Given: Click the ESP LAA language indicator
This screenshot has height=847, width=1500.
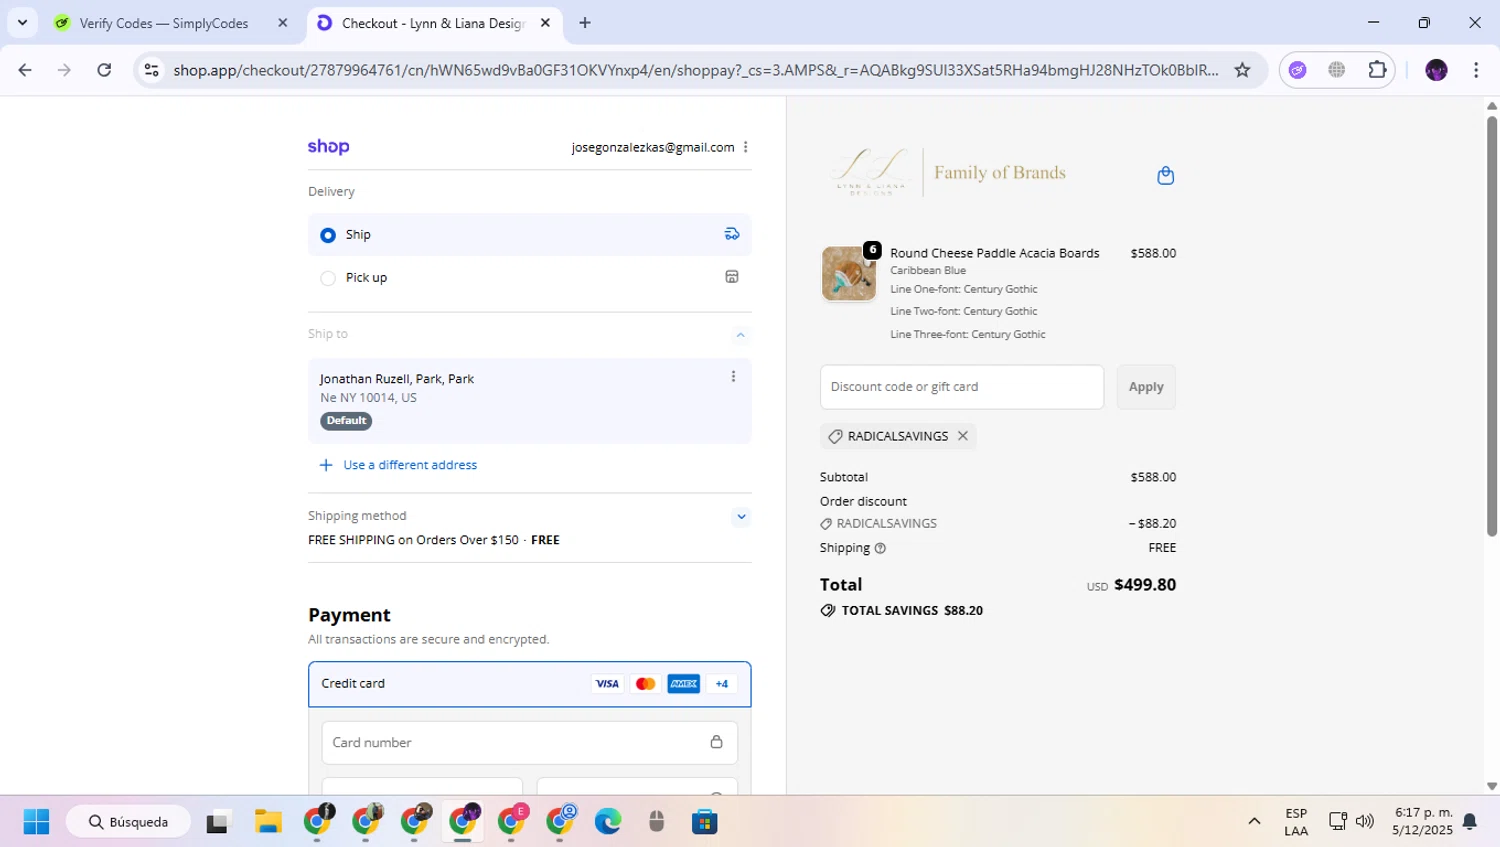Looking at the screenshot, I should pos(1296,822).
